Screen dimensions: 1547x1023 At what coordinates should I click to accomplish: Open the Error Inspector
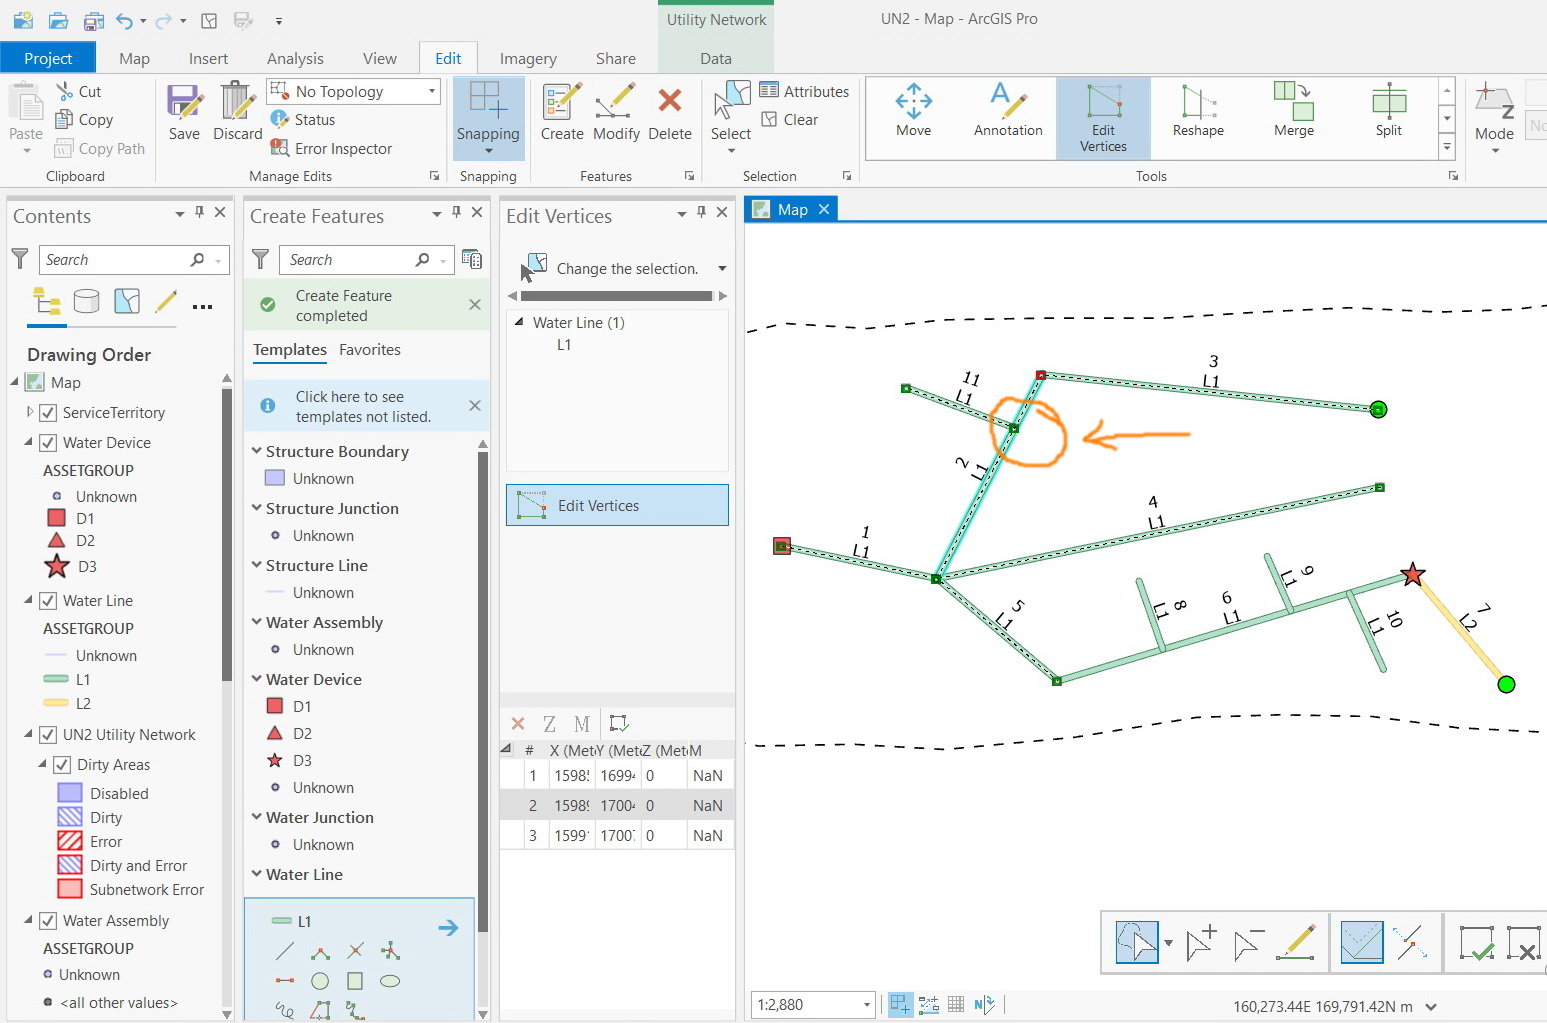[x=331, y=148]
